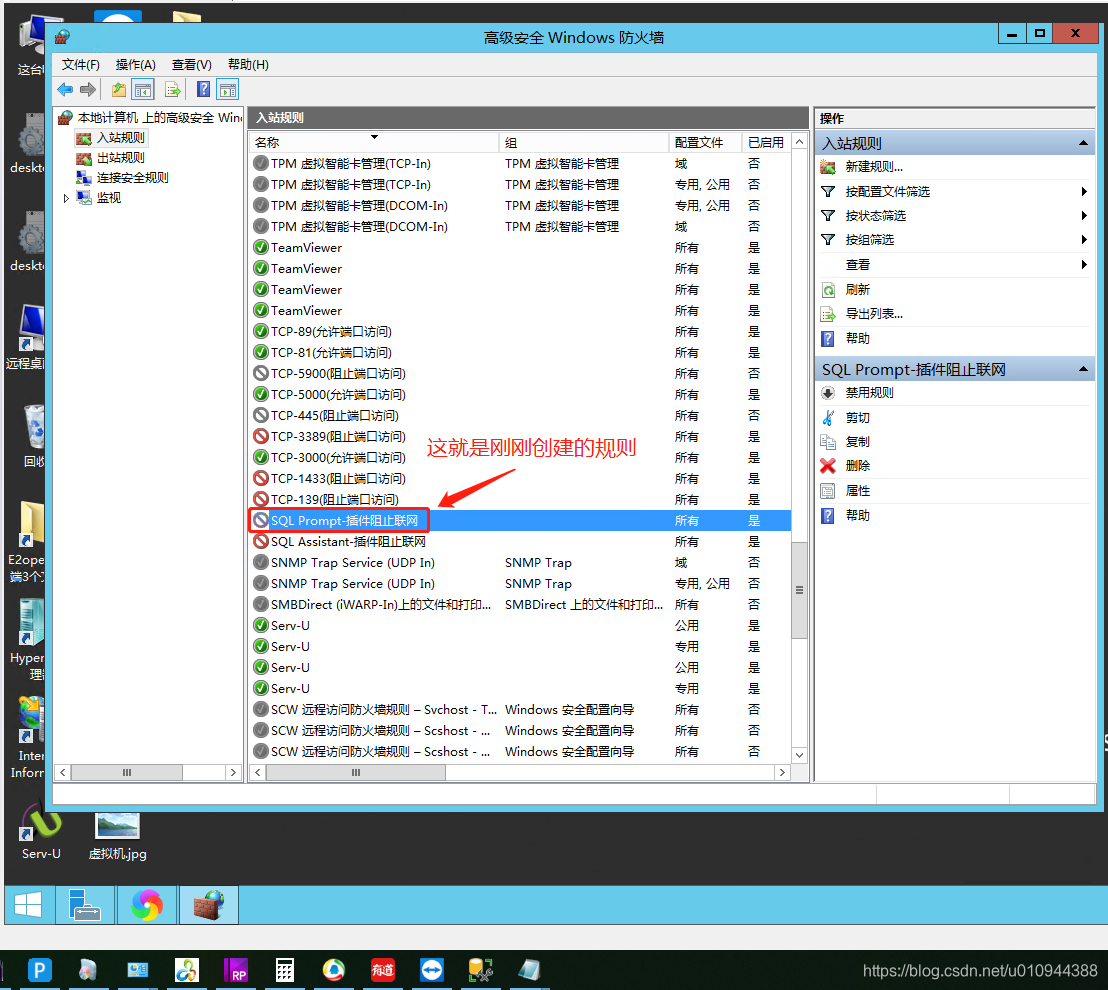
Task: Click the block icon of TCP-139 rule
Action: [261, 500]
